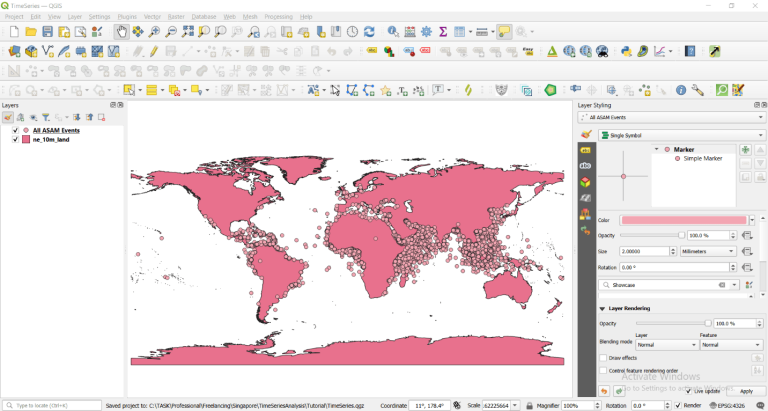Open the Processing menu
Viewport: 768px width, 411px height.
[x=278, y=17]
